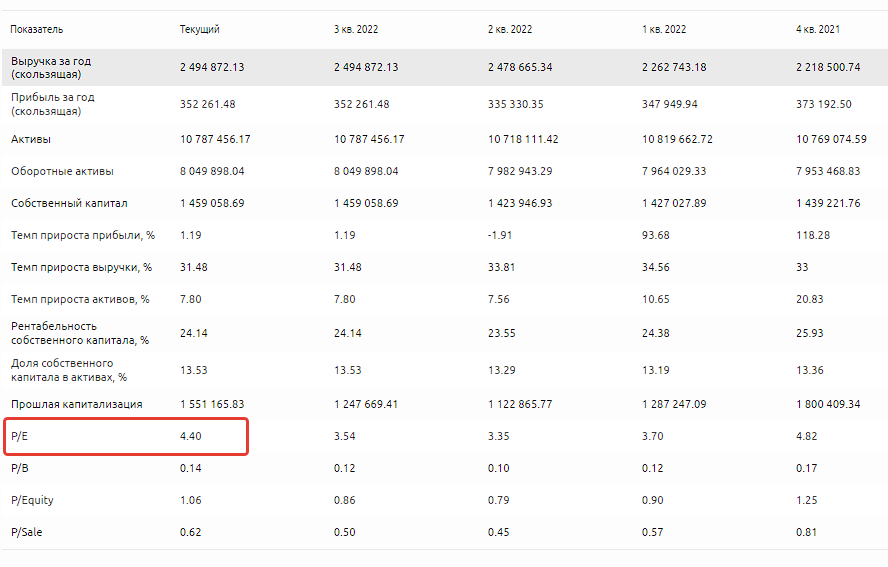
Task: Click the current P/B value 0.14
Action: 191,468
